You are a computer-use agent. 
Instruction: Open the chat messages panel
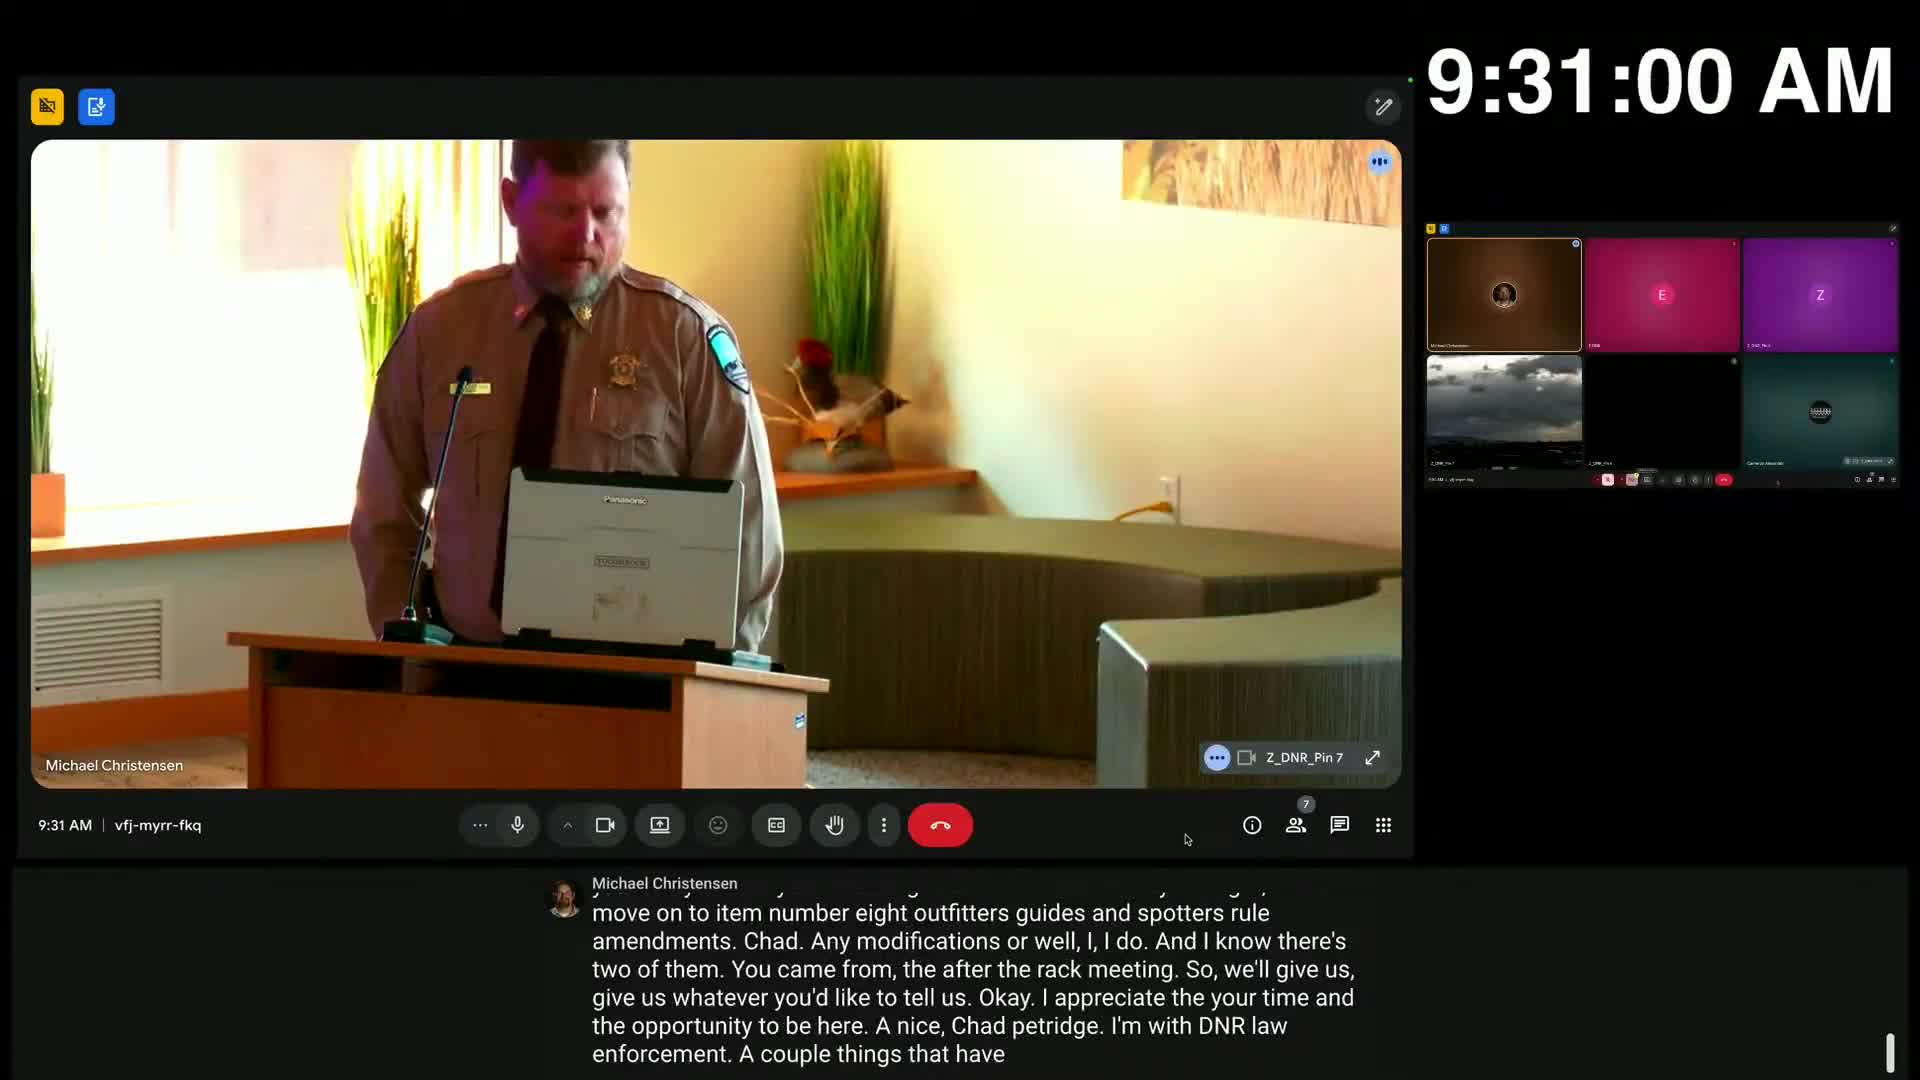[1339, 825]
